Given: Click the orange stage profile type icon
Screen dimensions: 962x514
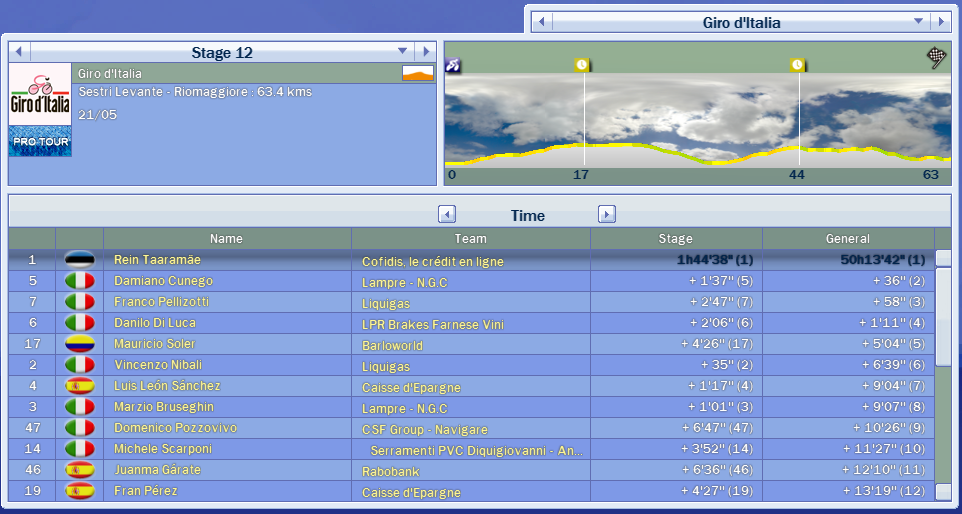Looking at the screenshot, I should (x=417, y=73).
